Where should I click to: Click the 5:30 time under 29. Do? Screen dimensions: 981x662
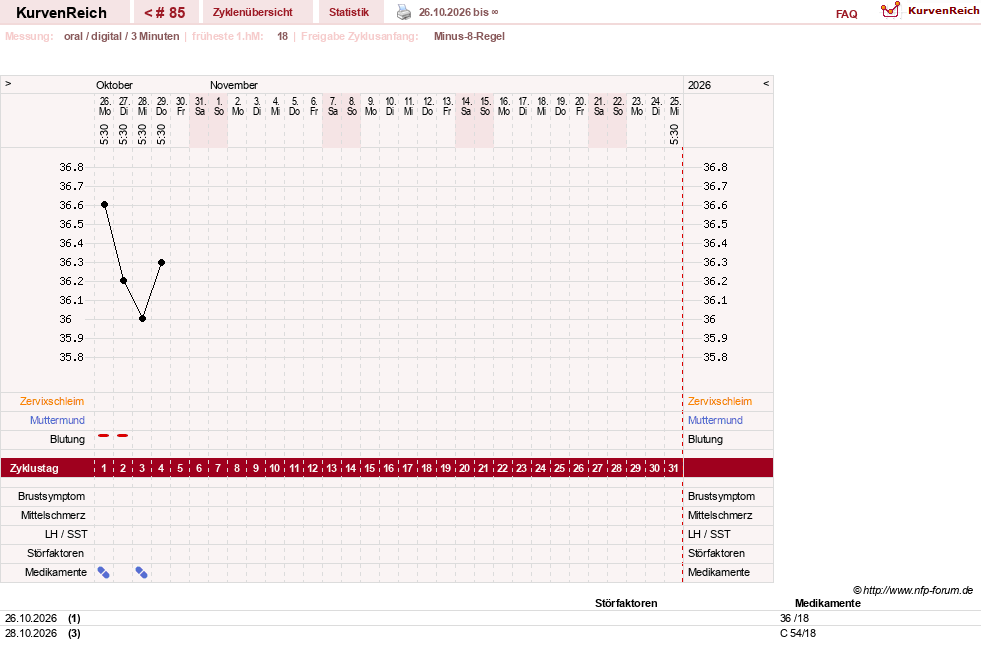161,134
